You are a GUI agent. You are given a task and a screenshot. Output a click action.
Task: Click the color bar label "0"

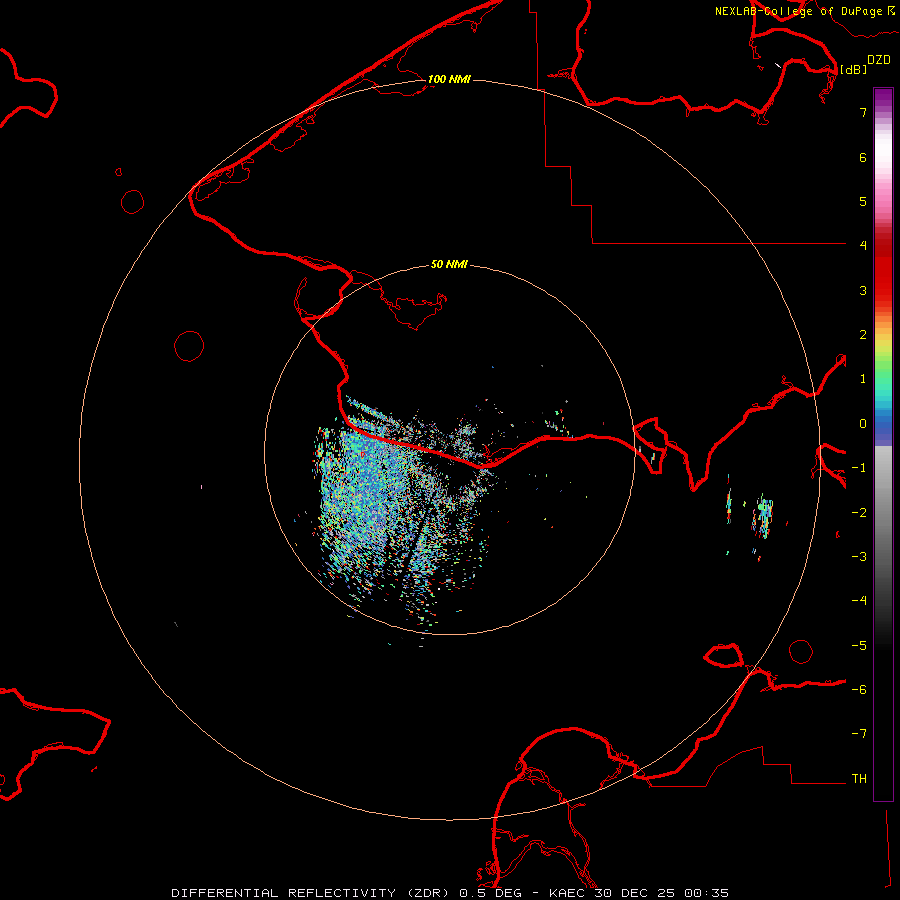pyautogui.click(x=863, y=424)
